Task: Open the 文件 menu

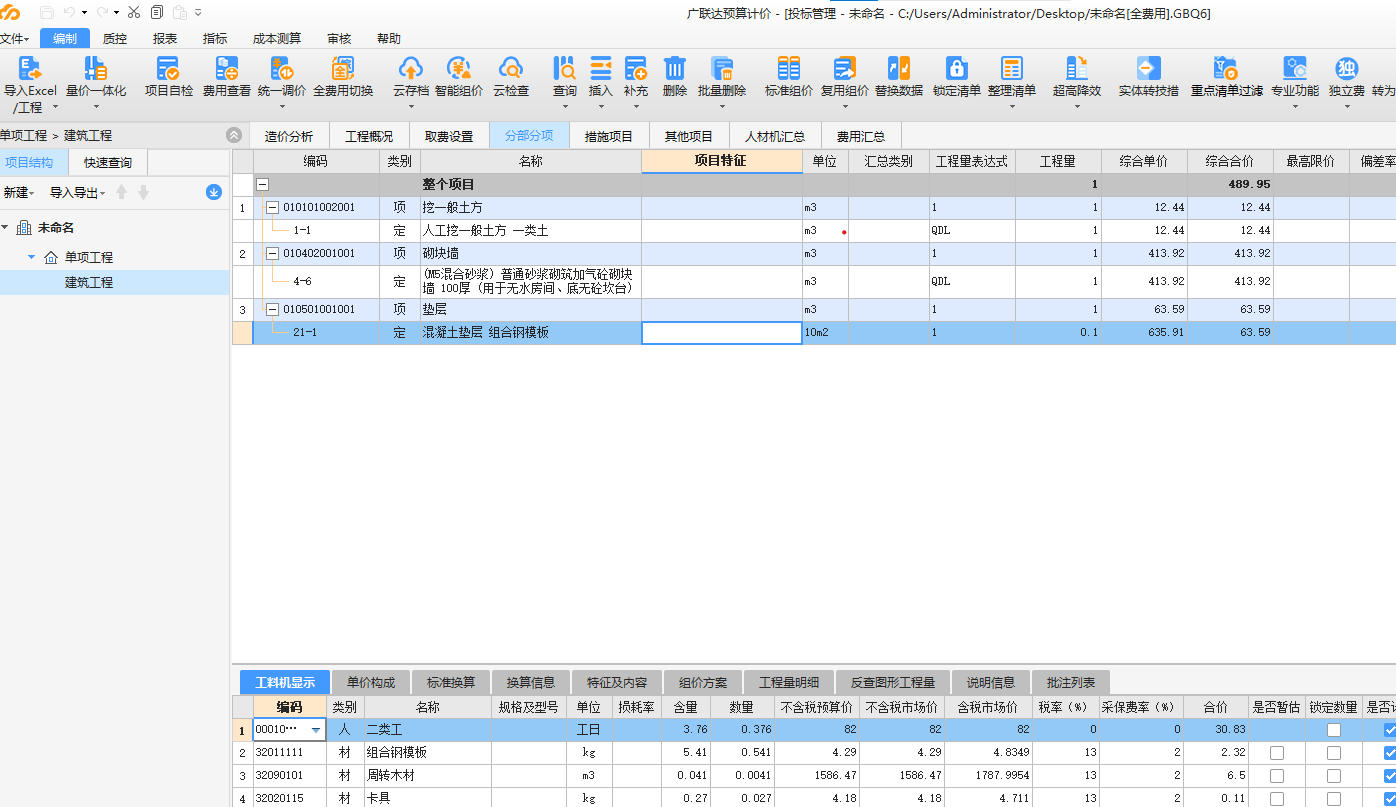Action: point(14,39)
